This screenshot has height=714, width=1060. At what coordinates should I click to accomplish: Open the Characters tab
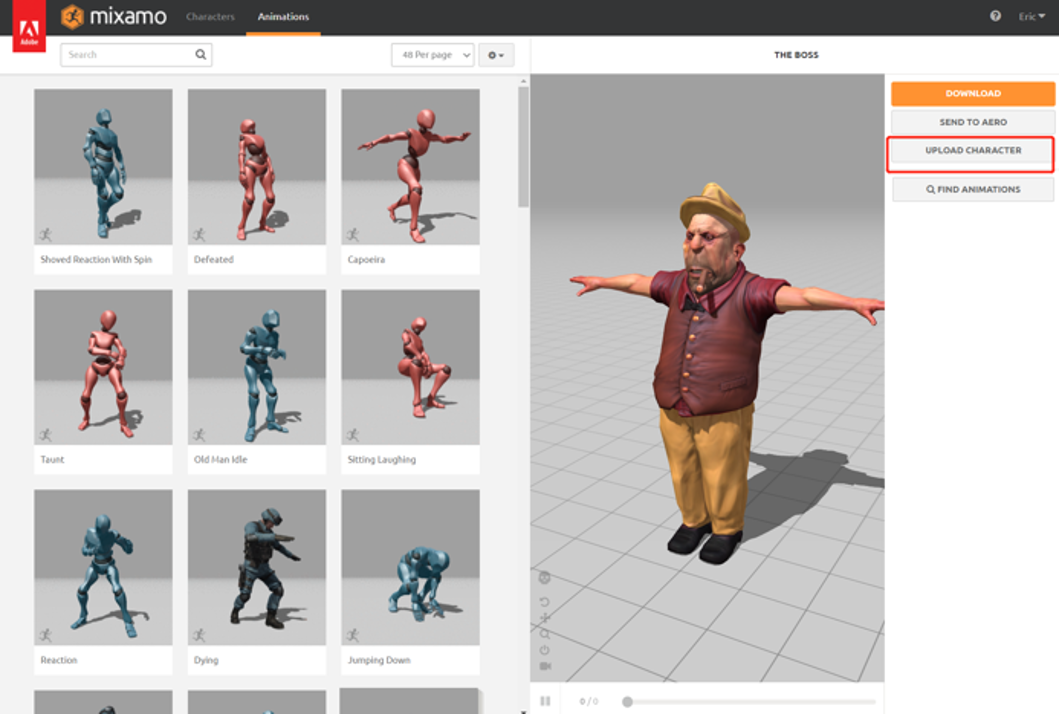coord(210,16)
